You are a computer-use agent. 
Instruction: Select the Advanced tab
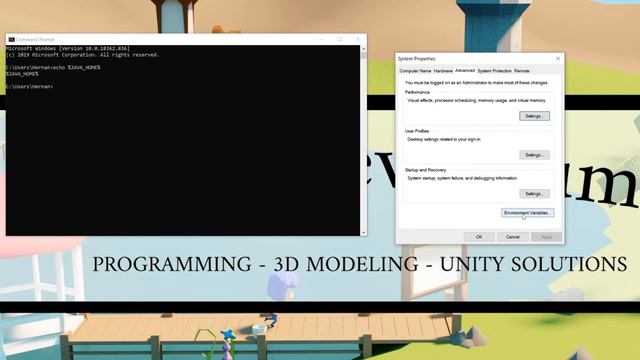465,71
